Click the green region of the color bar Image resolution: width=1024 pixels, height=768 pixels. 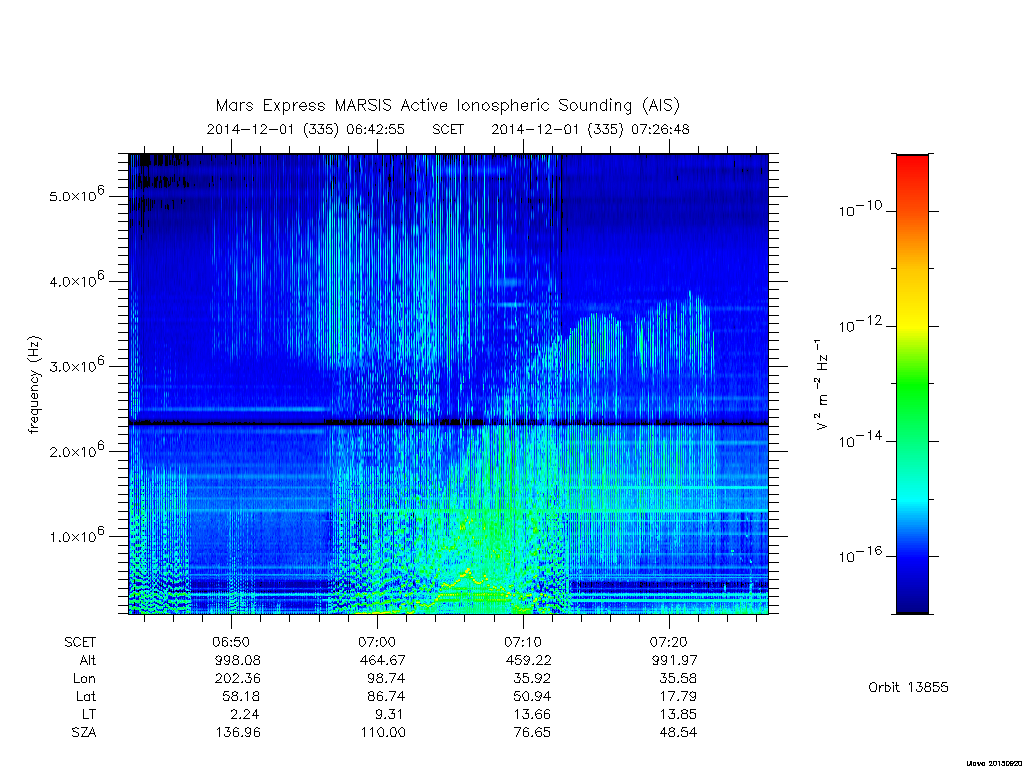point(912,385)
